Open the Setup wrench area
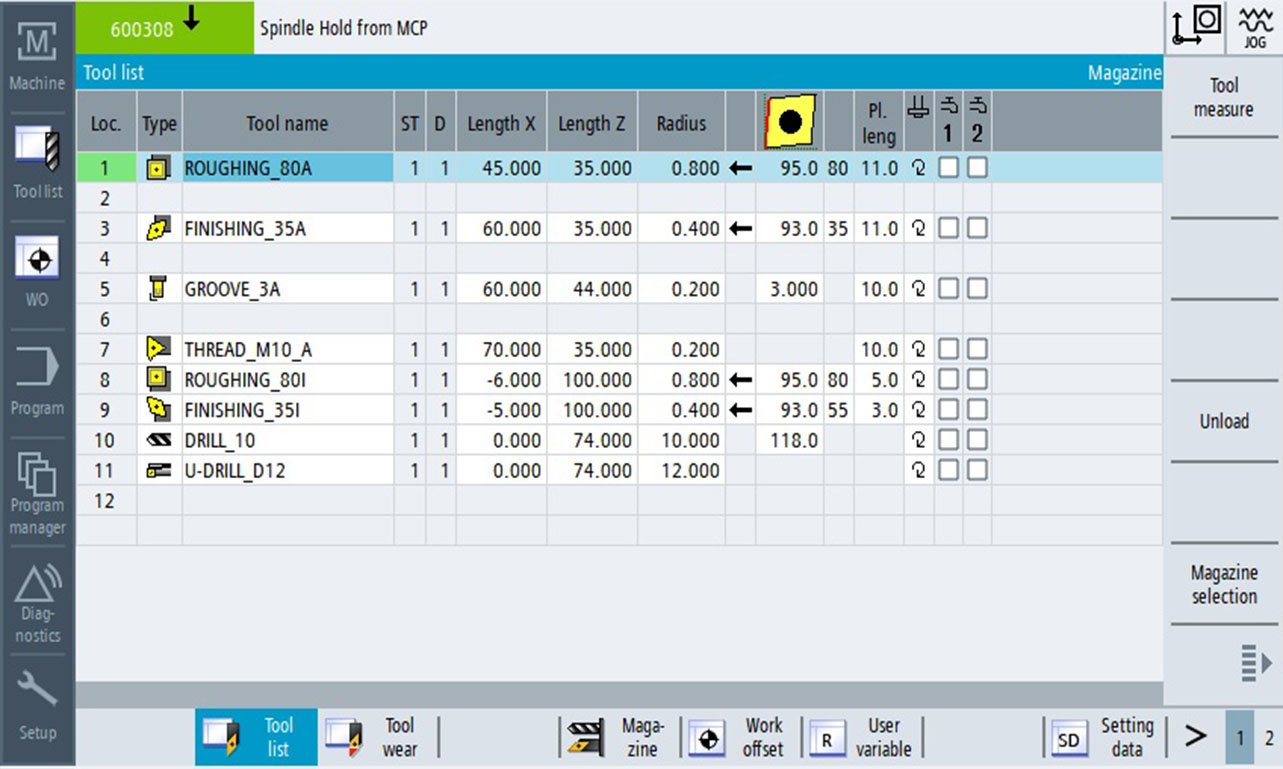This screenshot has height=769, width=1283. [37, 705]
